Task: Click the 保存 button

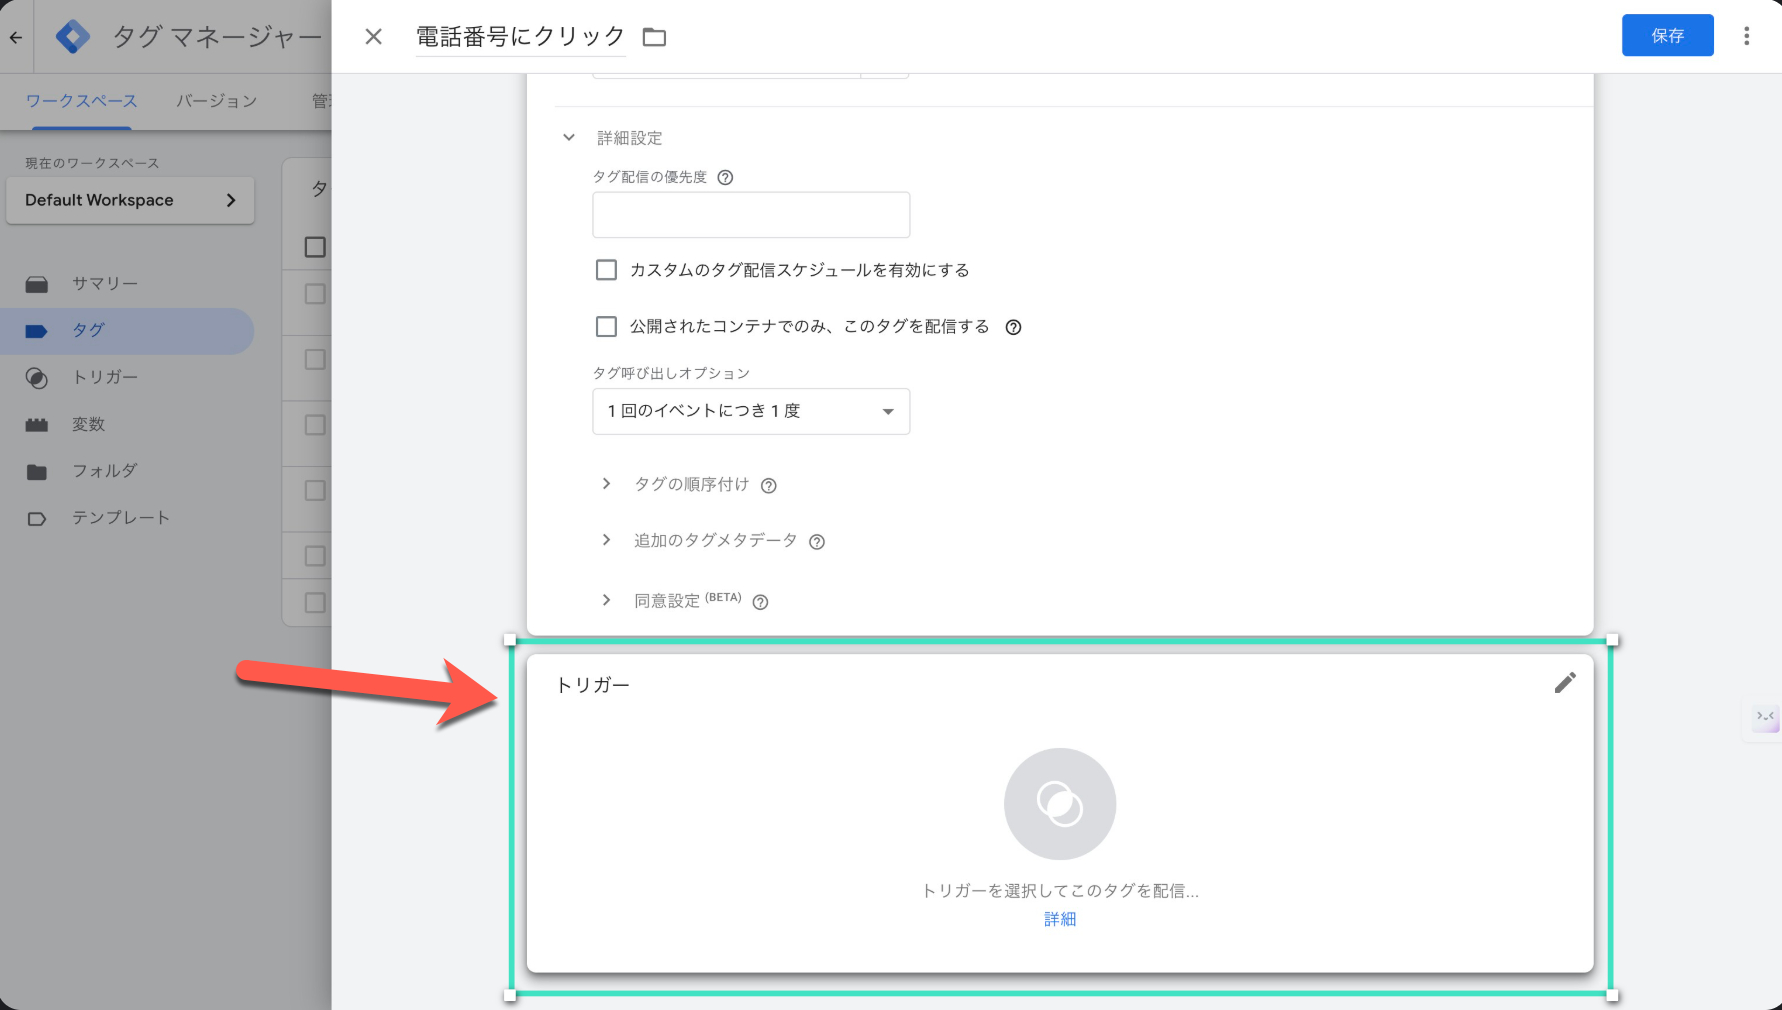Action: [x=1667, y=36]
